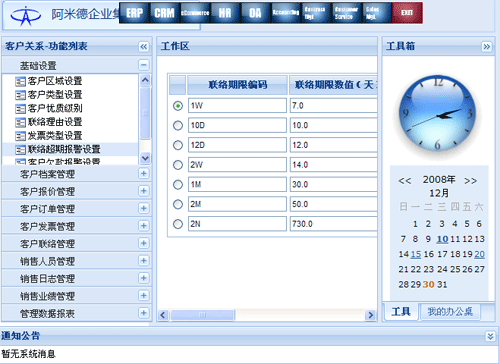Click the 联络期限编码 column header

click(x=238, y=85)
